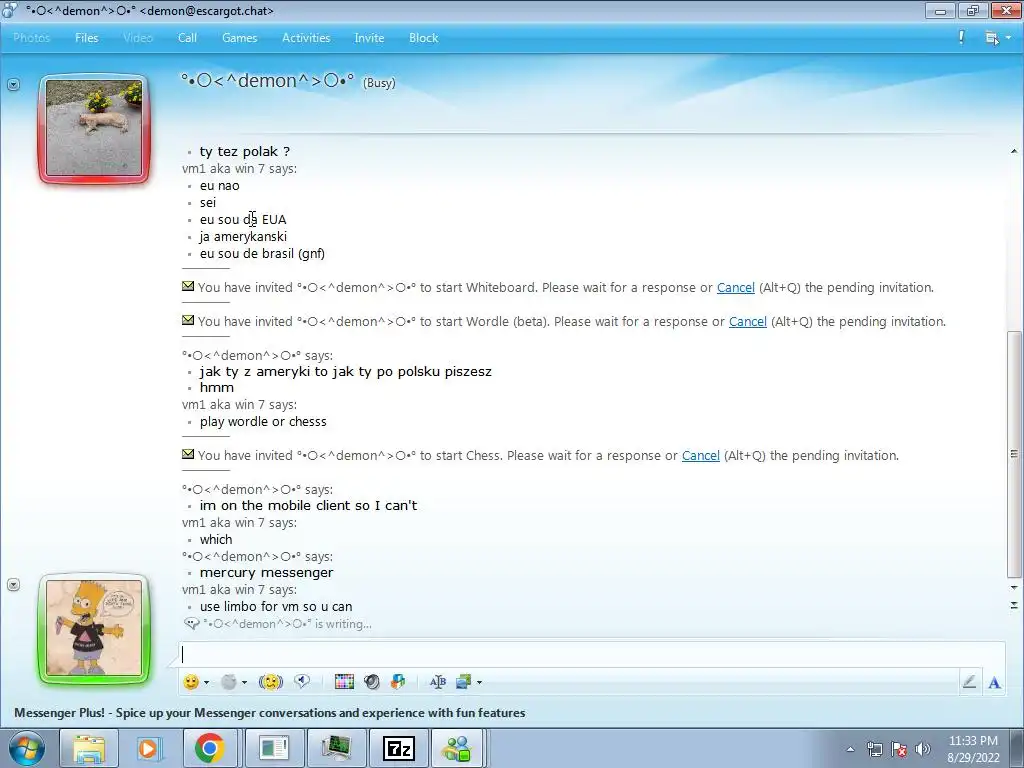The width and height of the screenshot is (1024, 768).
Task: Expand background picture dropdown arrow
Action: point(479,682)
